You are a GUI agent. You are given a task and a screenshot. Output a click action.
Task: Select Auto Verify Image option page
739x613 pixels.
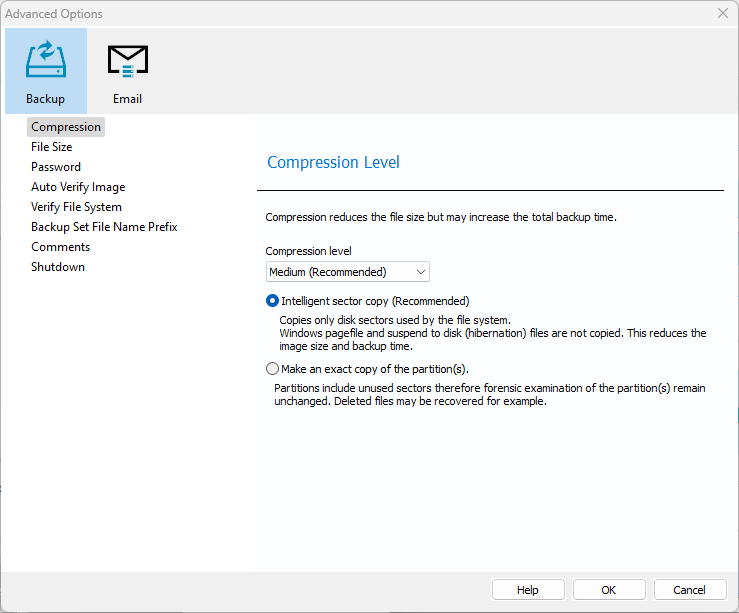(x=78, y=187)
